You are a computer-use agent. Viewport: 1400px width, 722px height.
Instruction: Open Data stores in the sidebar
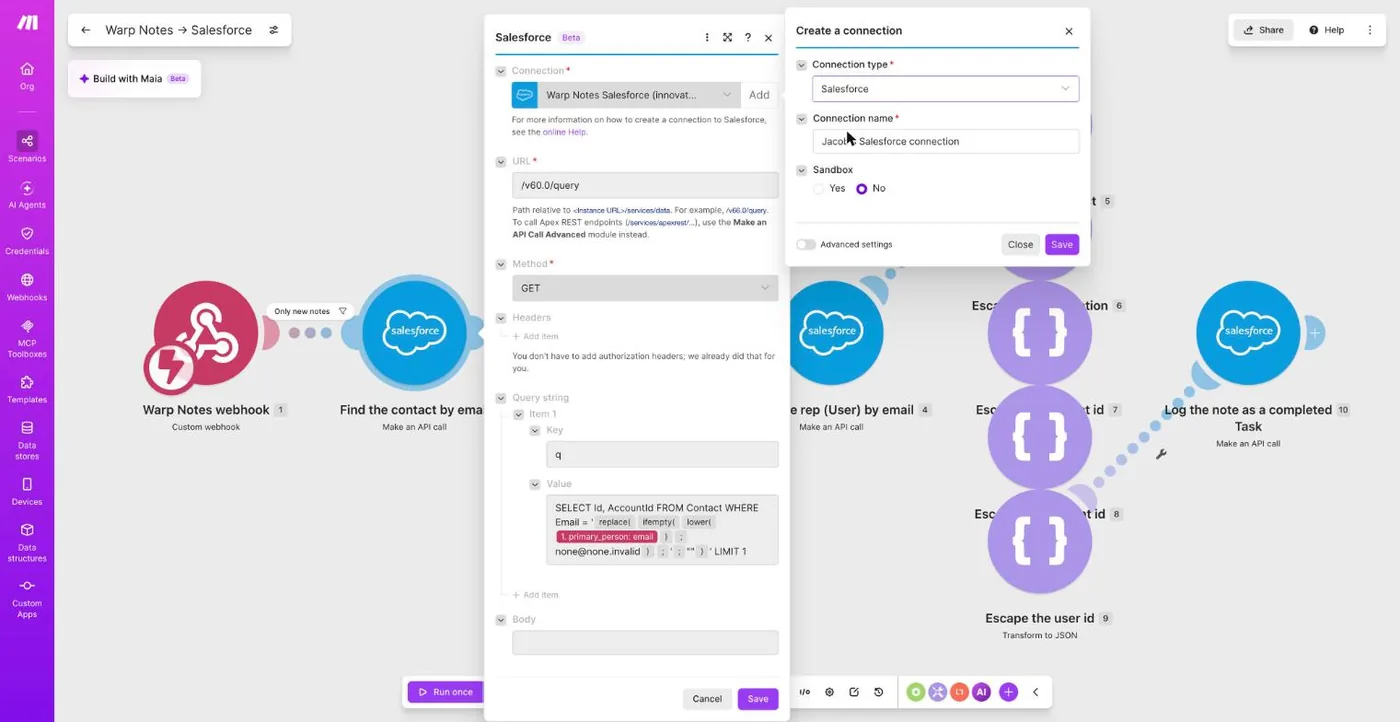27,440
